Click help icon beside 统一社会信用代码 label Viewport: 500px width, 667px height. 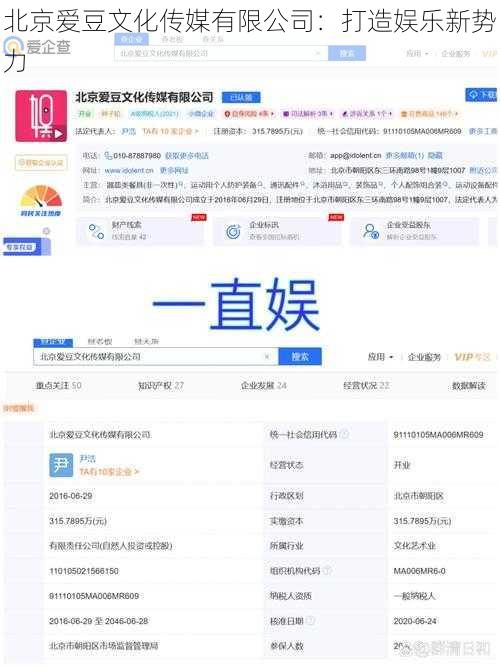pos(345,434)
